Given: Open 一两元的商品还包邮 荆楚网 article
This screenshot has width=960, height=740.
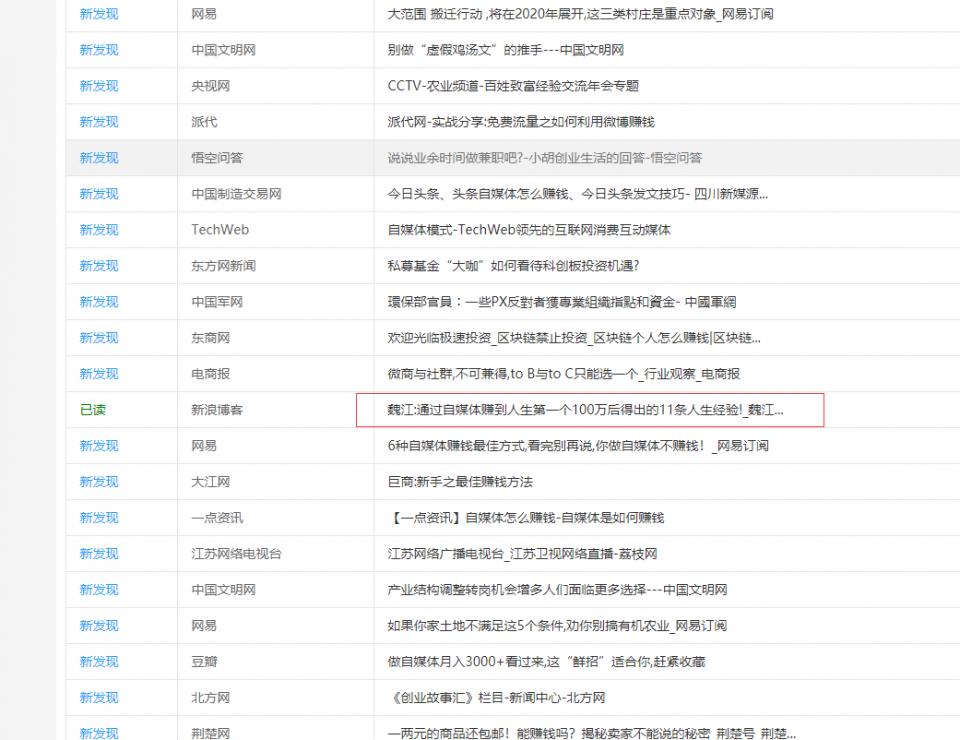Looking at the screenshot, I should (x=591, y=733).
